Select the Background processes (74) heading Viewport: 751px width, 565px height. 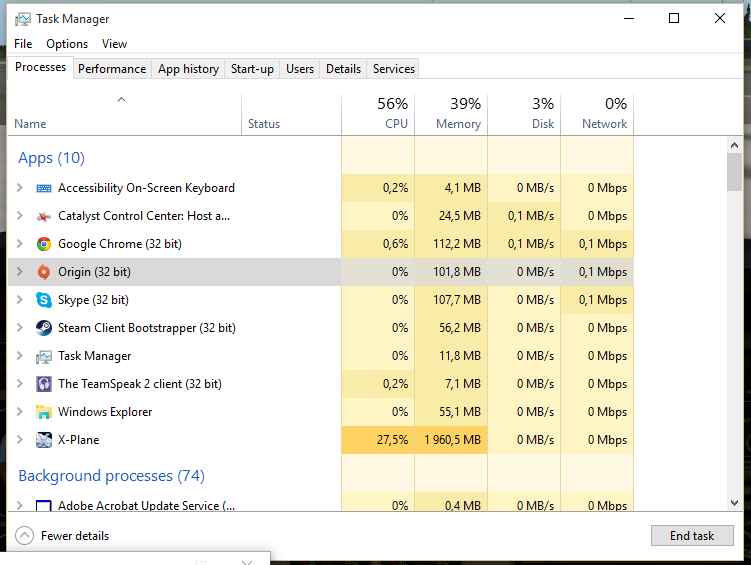click(112, 476)
